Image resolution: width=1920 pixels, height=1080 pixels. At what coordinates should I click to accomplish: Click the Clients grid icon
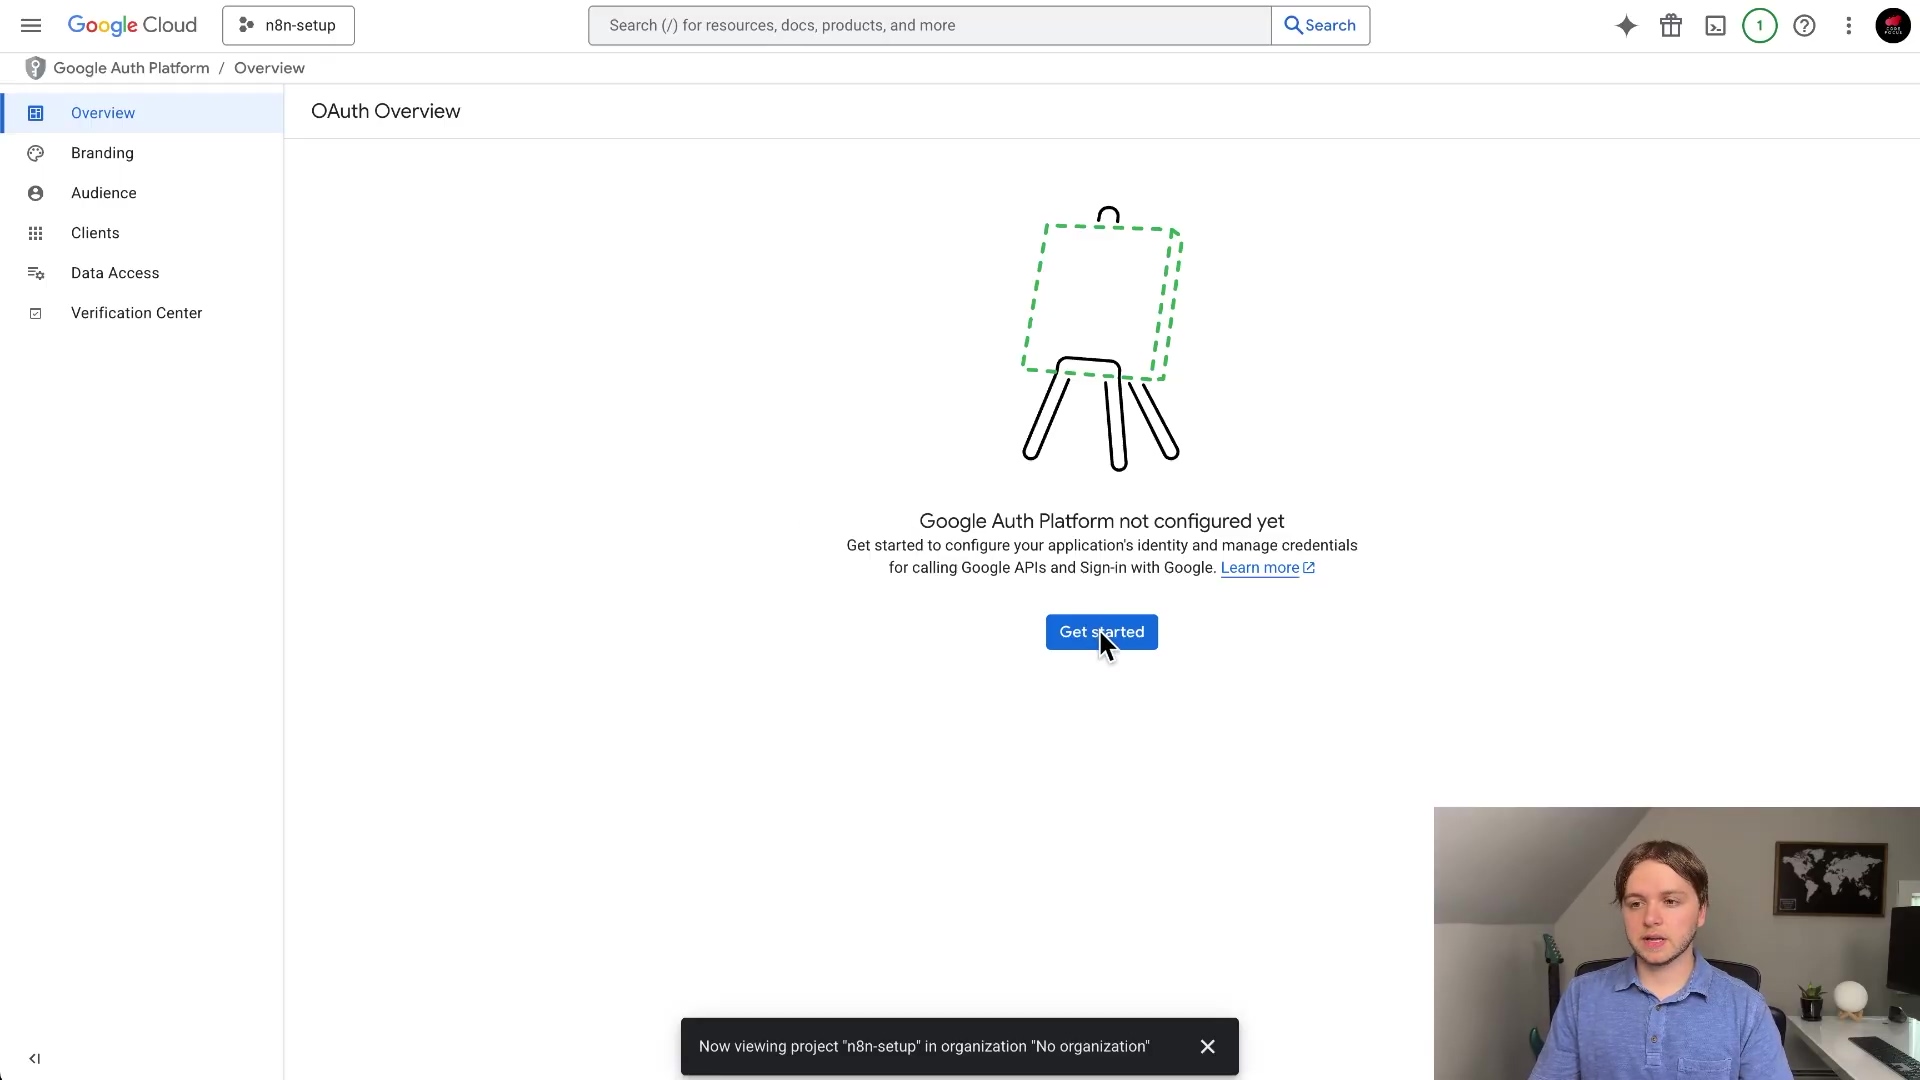pos(36,233)
